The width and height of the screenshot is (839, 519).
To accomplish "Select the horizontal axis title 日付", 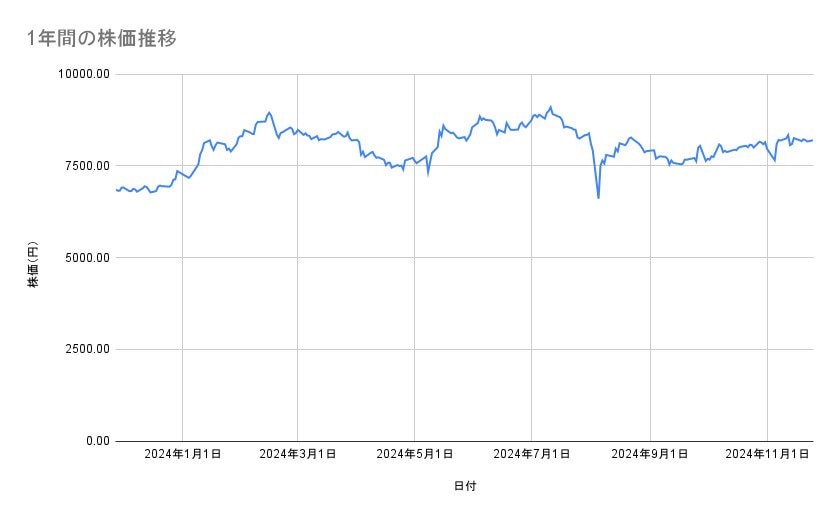I will click(x=465, y=486).
